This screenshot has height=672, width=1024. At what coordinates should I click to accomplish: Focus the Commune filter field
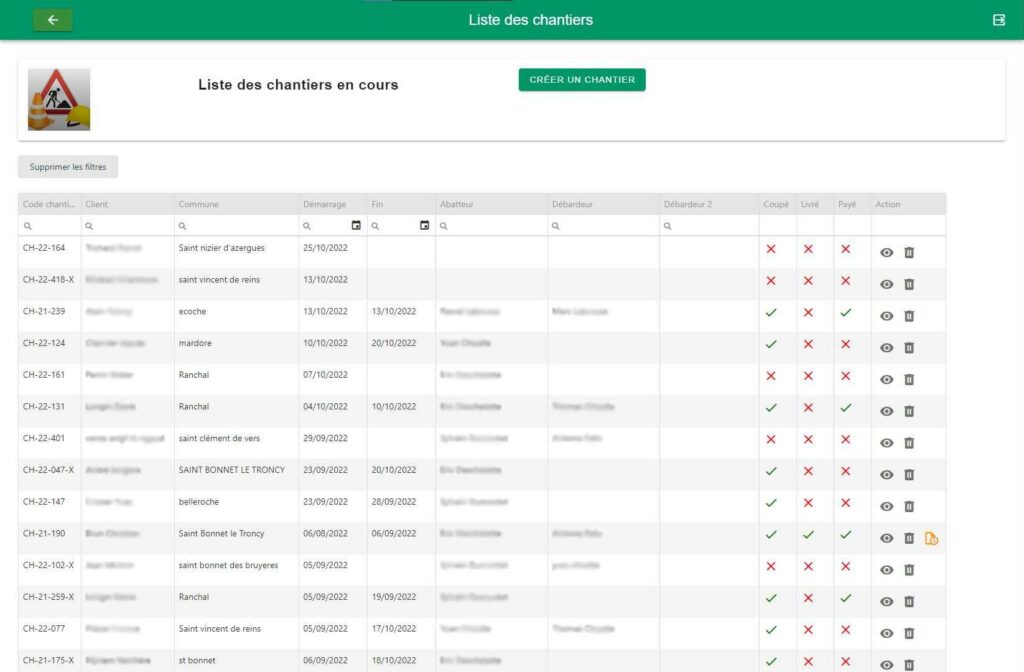point(236,226)
